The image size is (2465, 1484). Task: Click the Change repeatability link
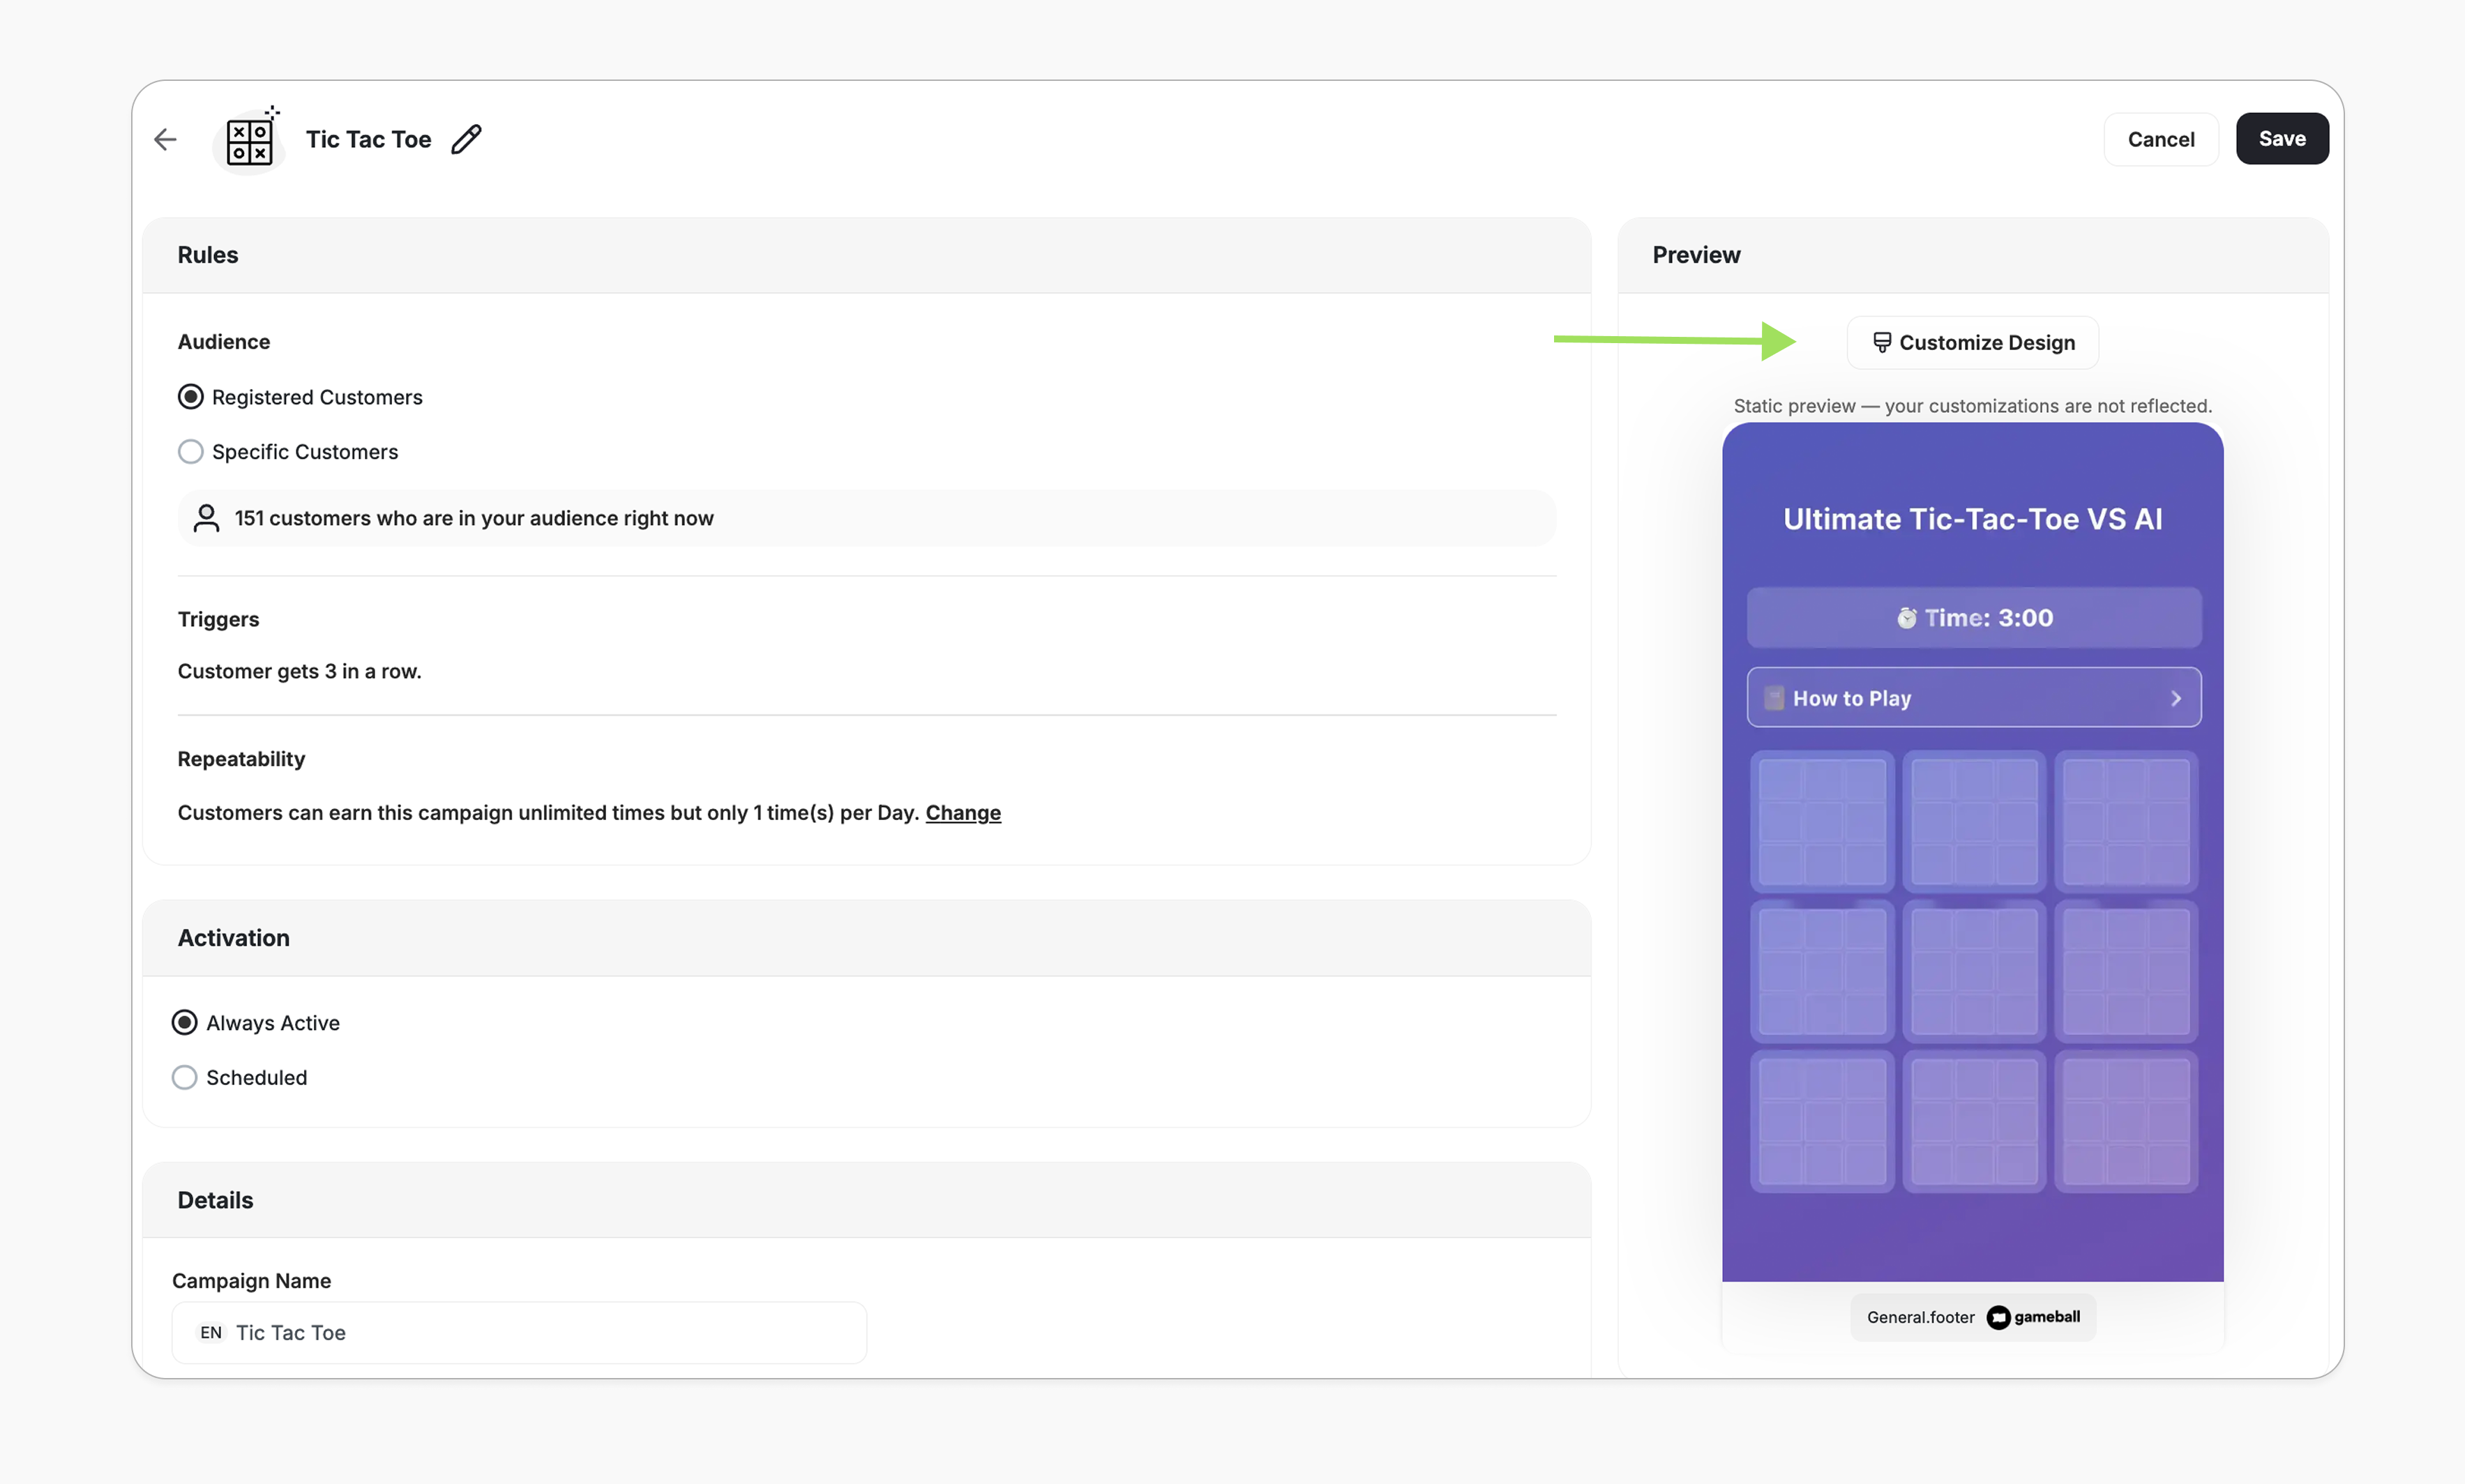(x=962, y=812)
